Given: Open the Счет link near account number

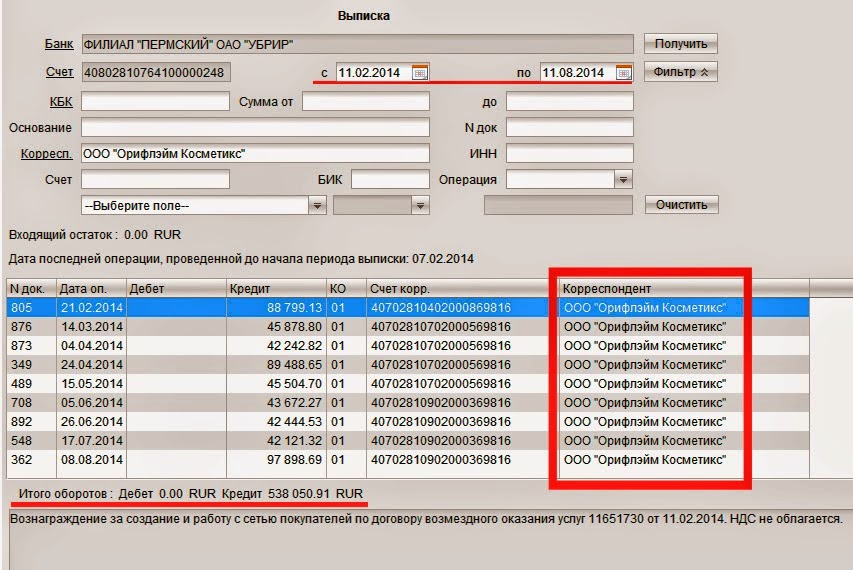Looking at the screenshot, I should pyautogui.click(x=59, y=72).
